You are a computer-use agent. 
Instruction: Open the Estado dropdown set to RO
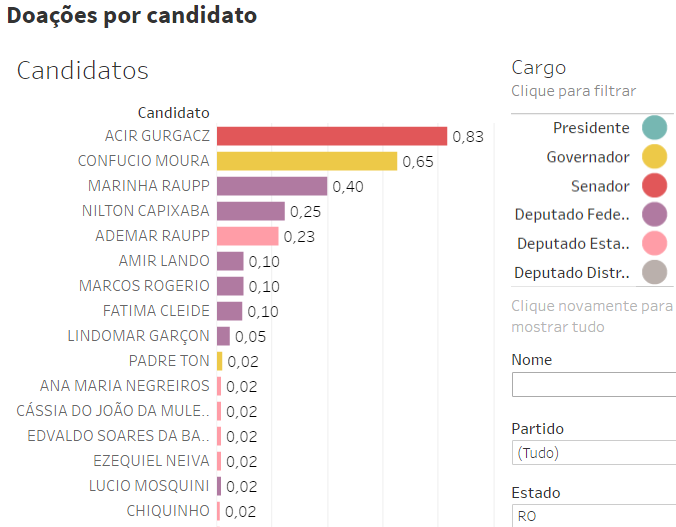[593, 516]
